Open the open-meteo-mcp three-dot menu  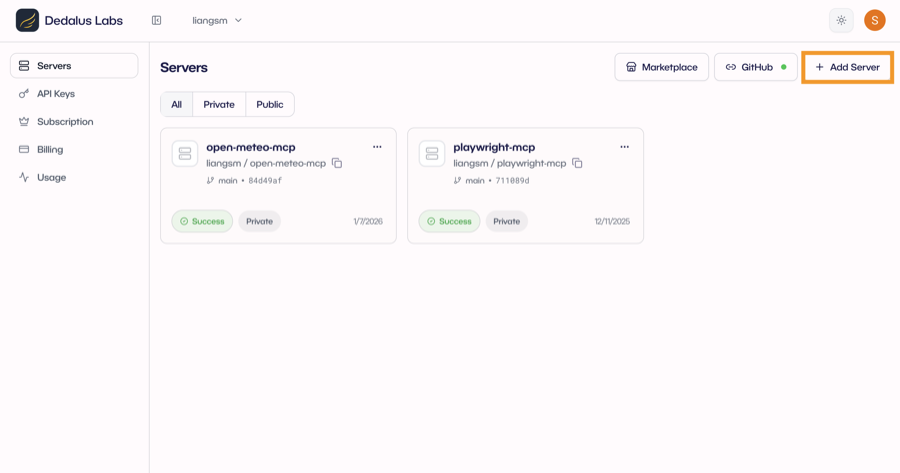pos(377,147)
